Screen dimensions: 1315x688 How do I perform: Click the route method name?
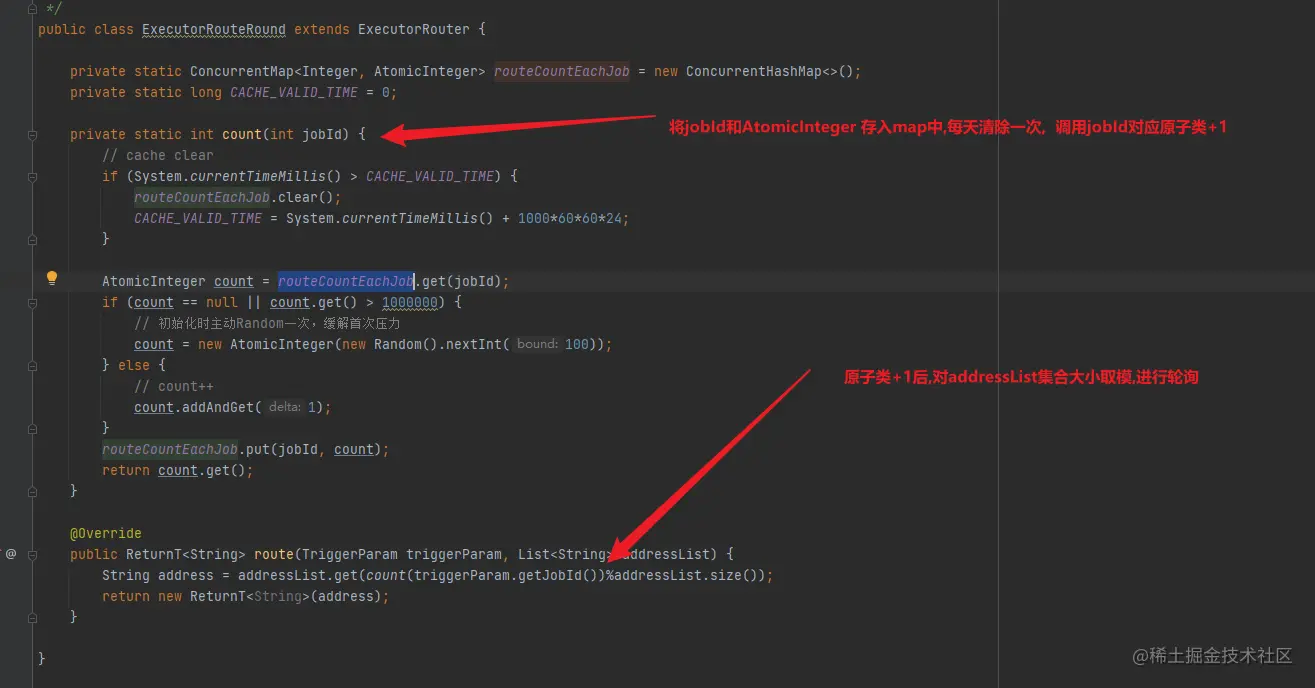274,554
